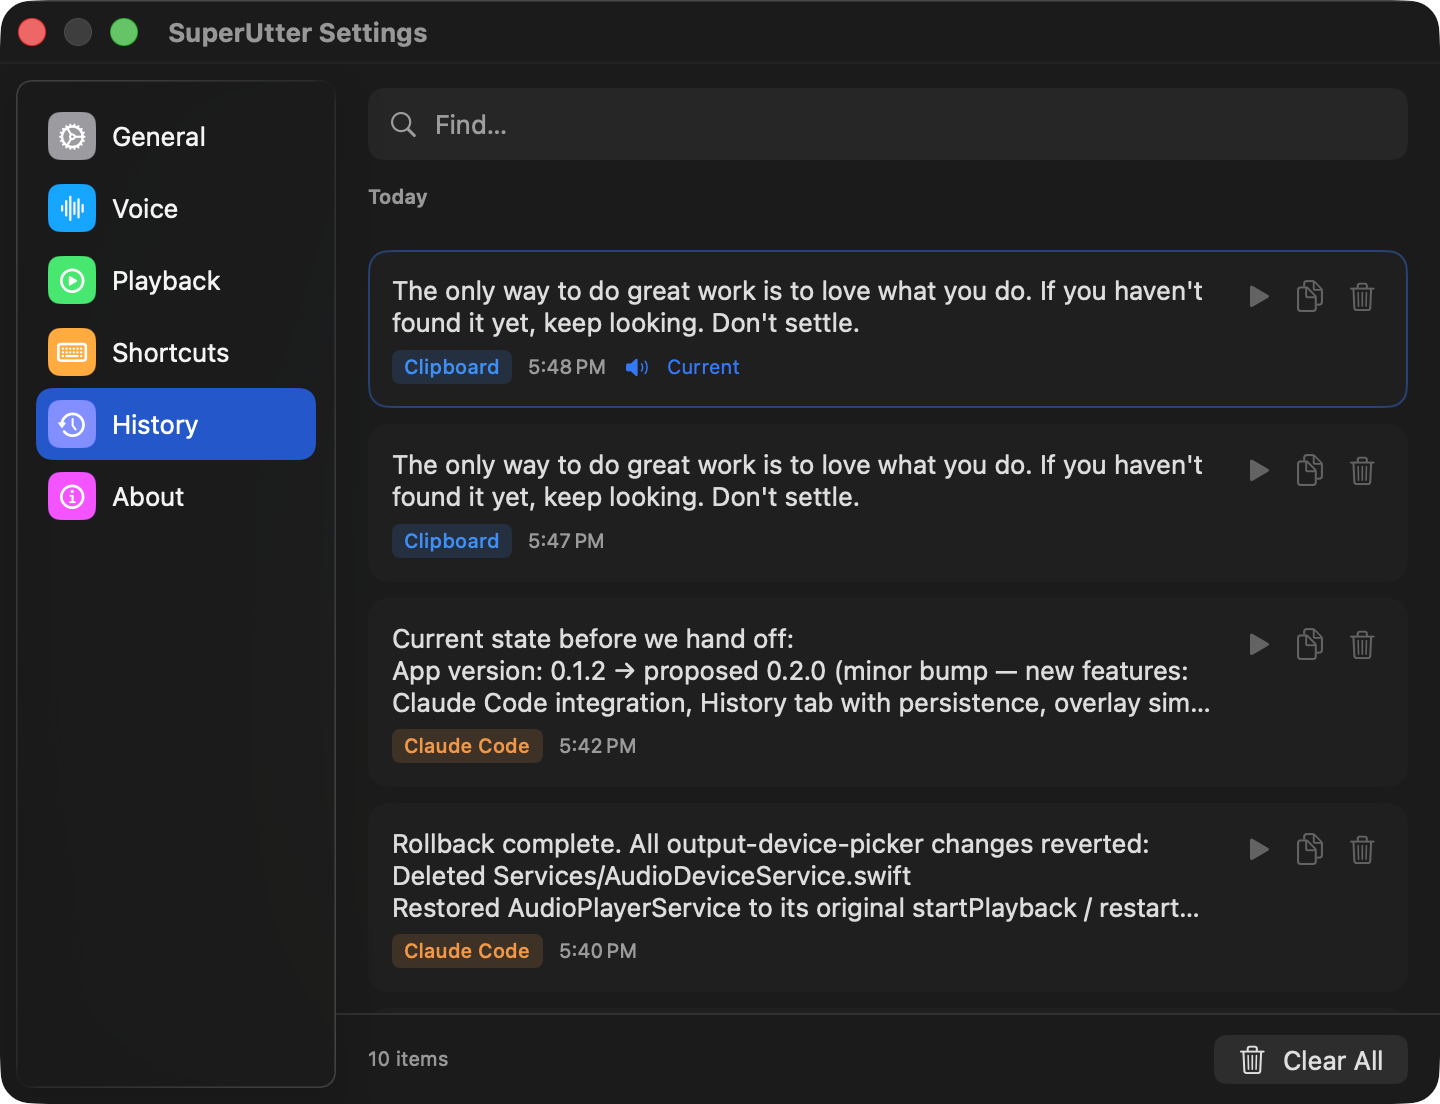The height and width of the screenshot is (1104, 1440).
Task: Delete the 5:42 PM Claude Code entry
Action: tap(1362, 645)
